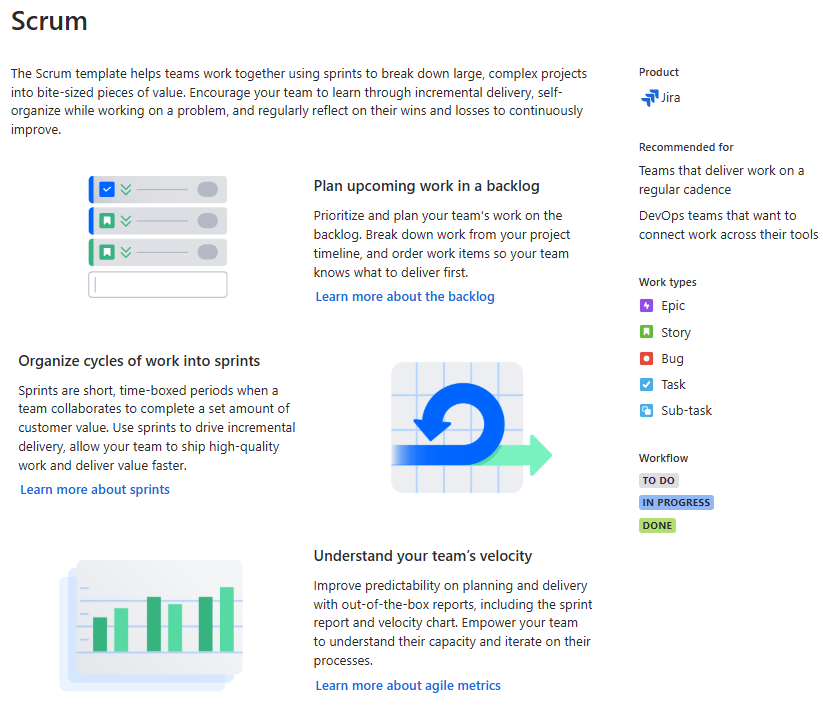Open "Learn more about agile metrics" link
This screenshot has width=823, height=714.
point(407,685)
